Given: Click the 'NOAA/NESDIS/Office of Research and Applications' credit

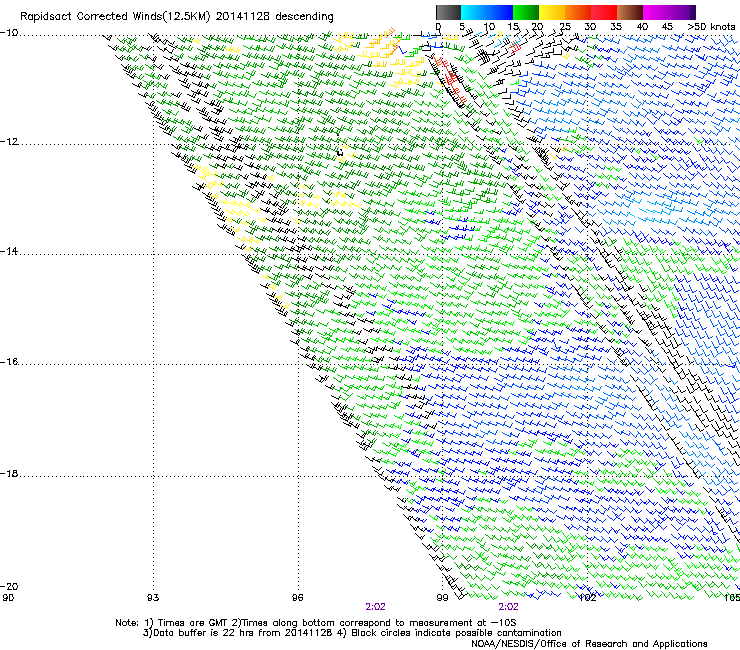Looking at the screenshot, I should 589,644.
